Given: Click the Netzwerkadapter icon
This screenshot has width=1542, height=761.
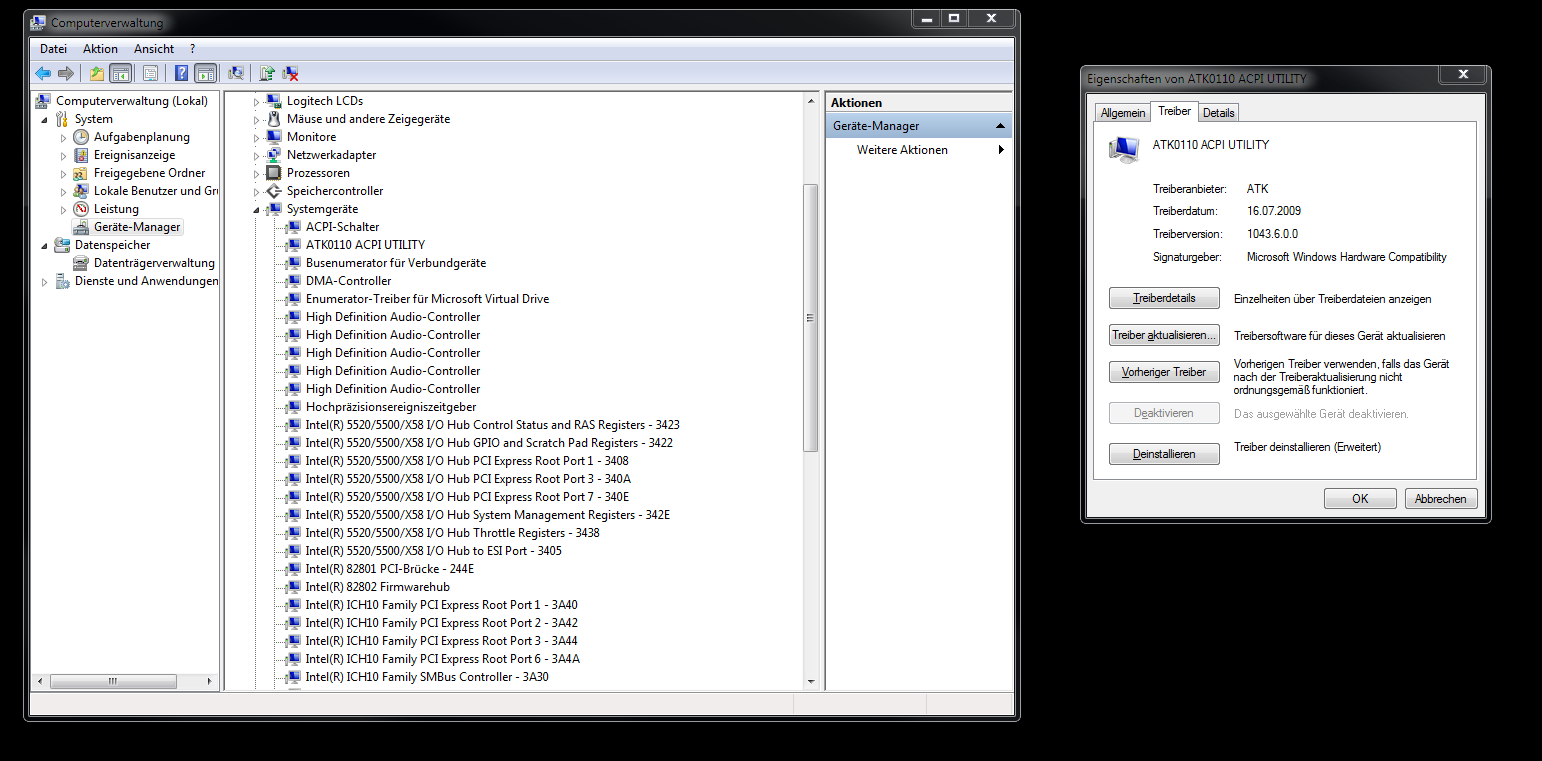Looking at the screenshot, I should [274, 155].
